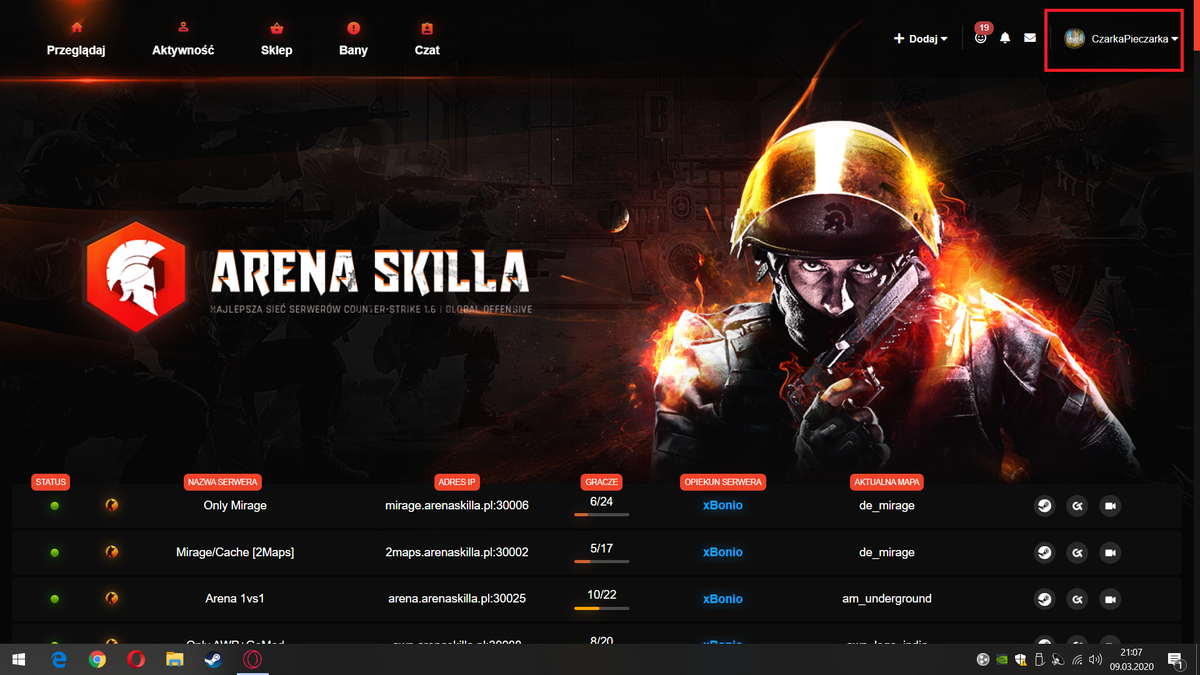Screen dimensions: 1200x675
Task: Connect via Steam to Only Mirage server
Action: coord(1044,506)
